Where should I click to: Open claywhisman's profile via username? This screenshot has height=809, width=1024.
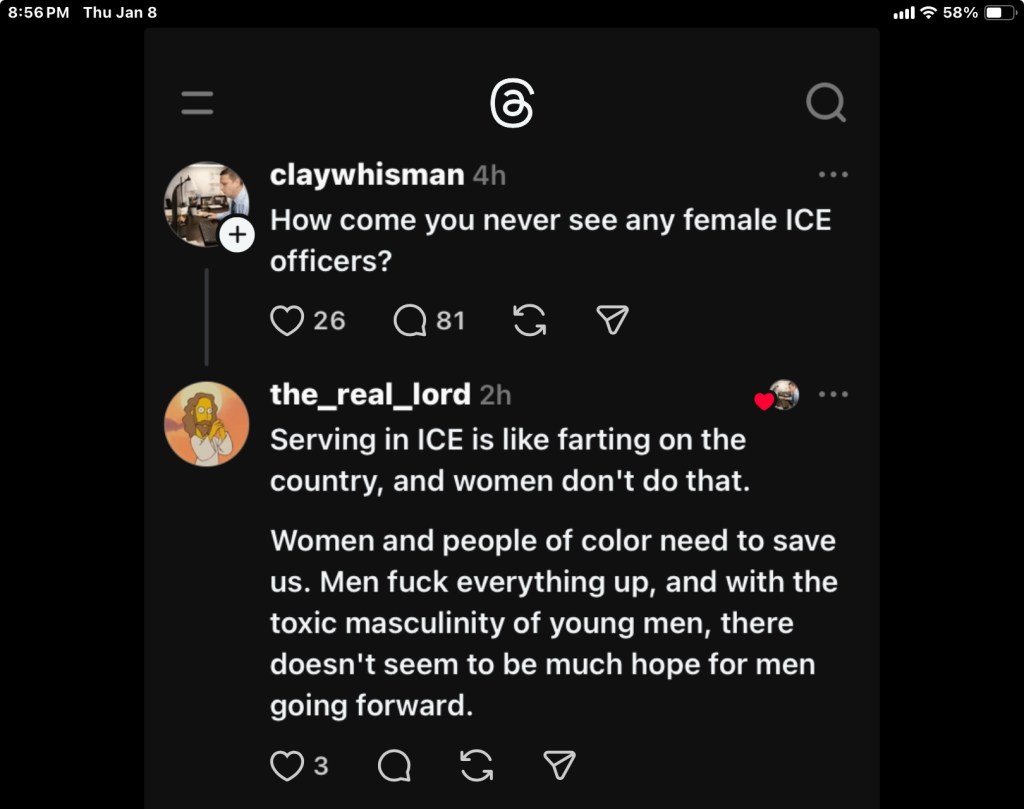point(367,175)
